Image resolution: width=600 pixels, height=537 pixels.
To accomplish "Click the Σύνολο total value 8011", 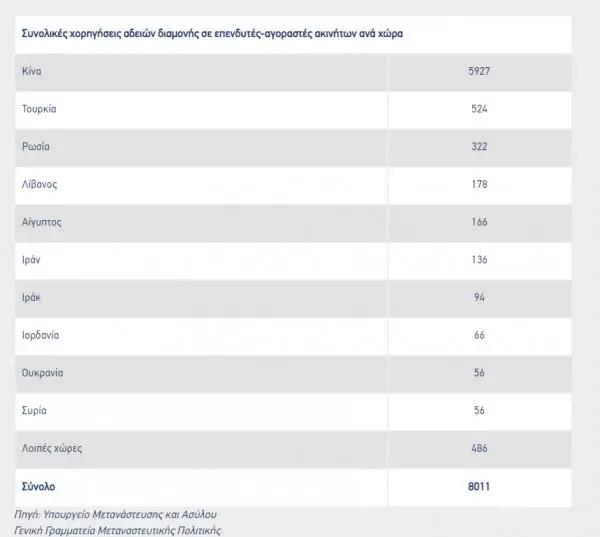I will tap(479, 486).
